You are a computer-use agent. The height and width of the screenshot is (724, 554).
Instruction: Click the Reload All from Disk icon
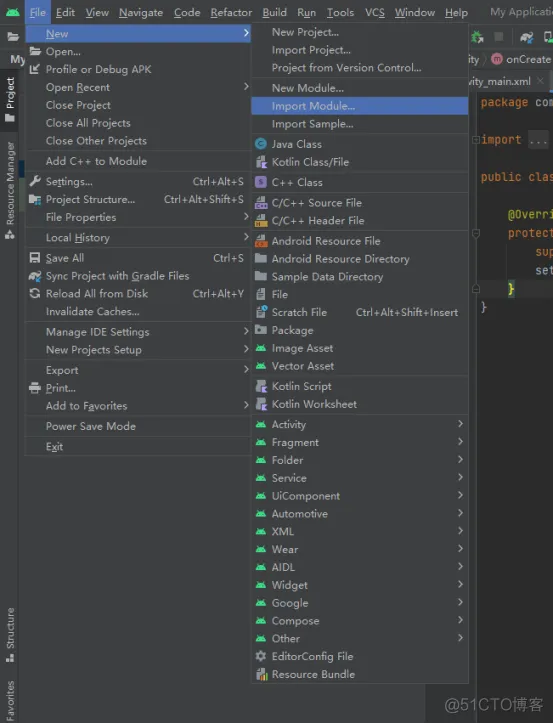[35, 294]
